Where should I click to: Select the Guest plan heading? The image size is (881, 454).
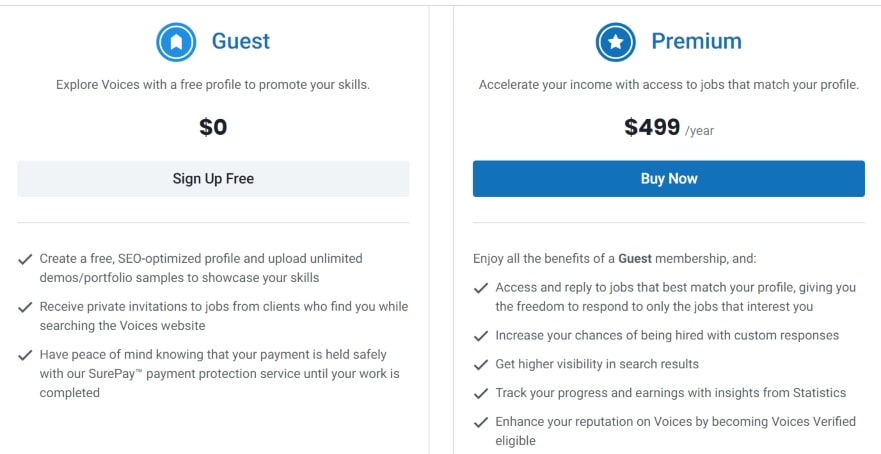point(240,41)
